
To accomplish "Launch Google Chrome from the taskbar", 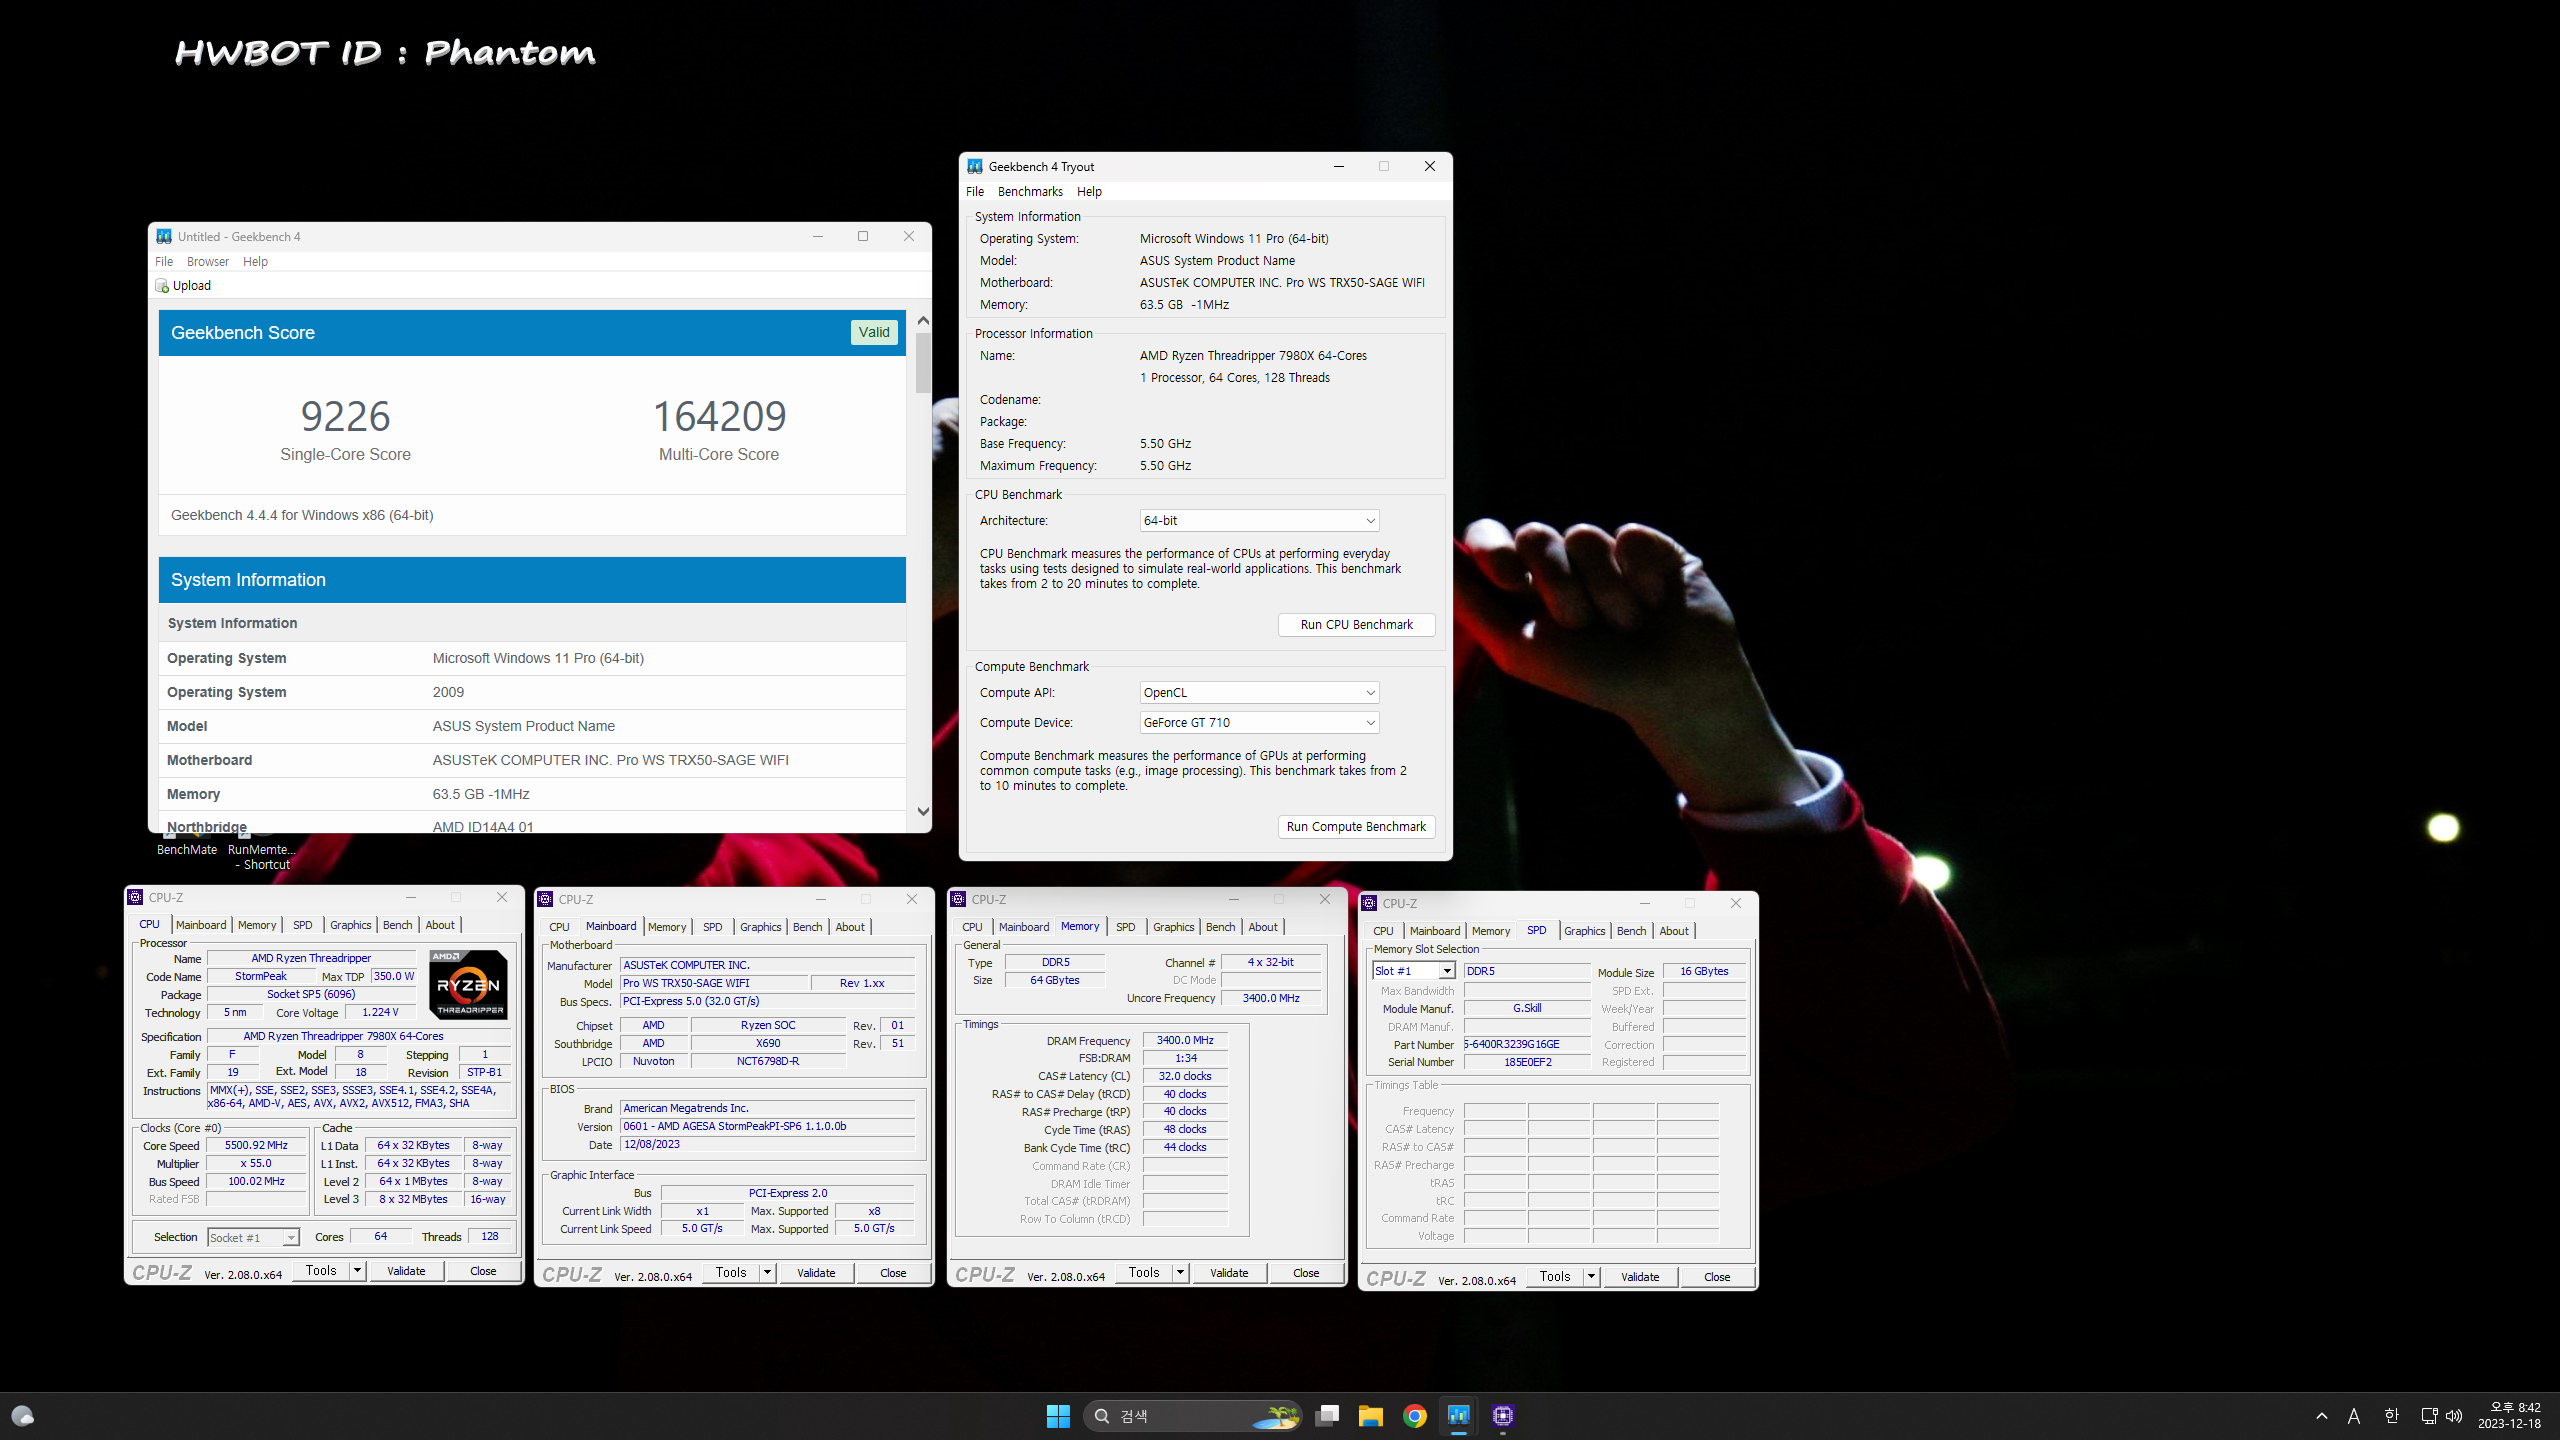I will click(x=1414, y=1415).
